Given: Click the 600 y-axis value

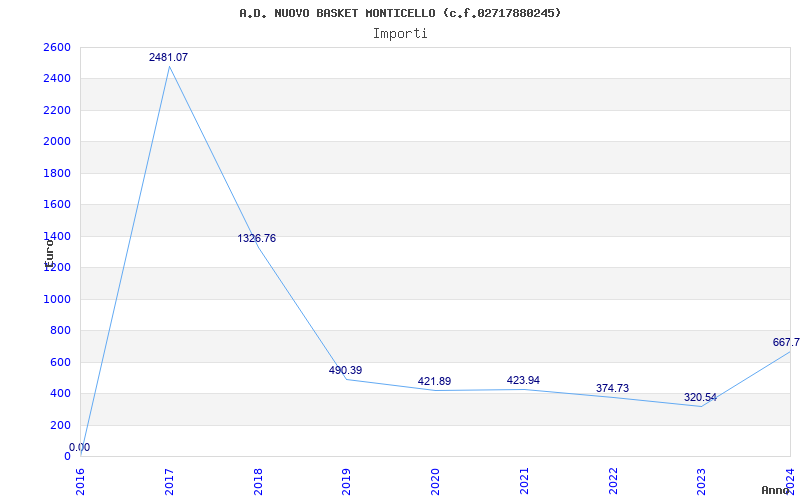Looking at the screenshot, I should tap(61, 362).
